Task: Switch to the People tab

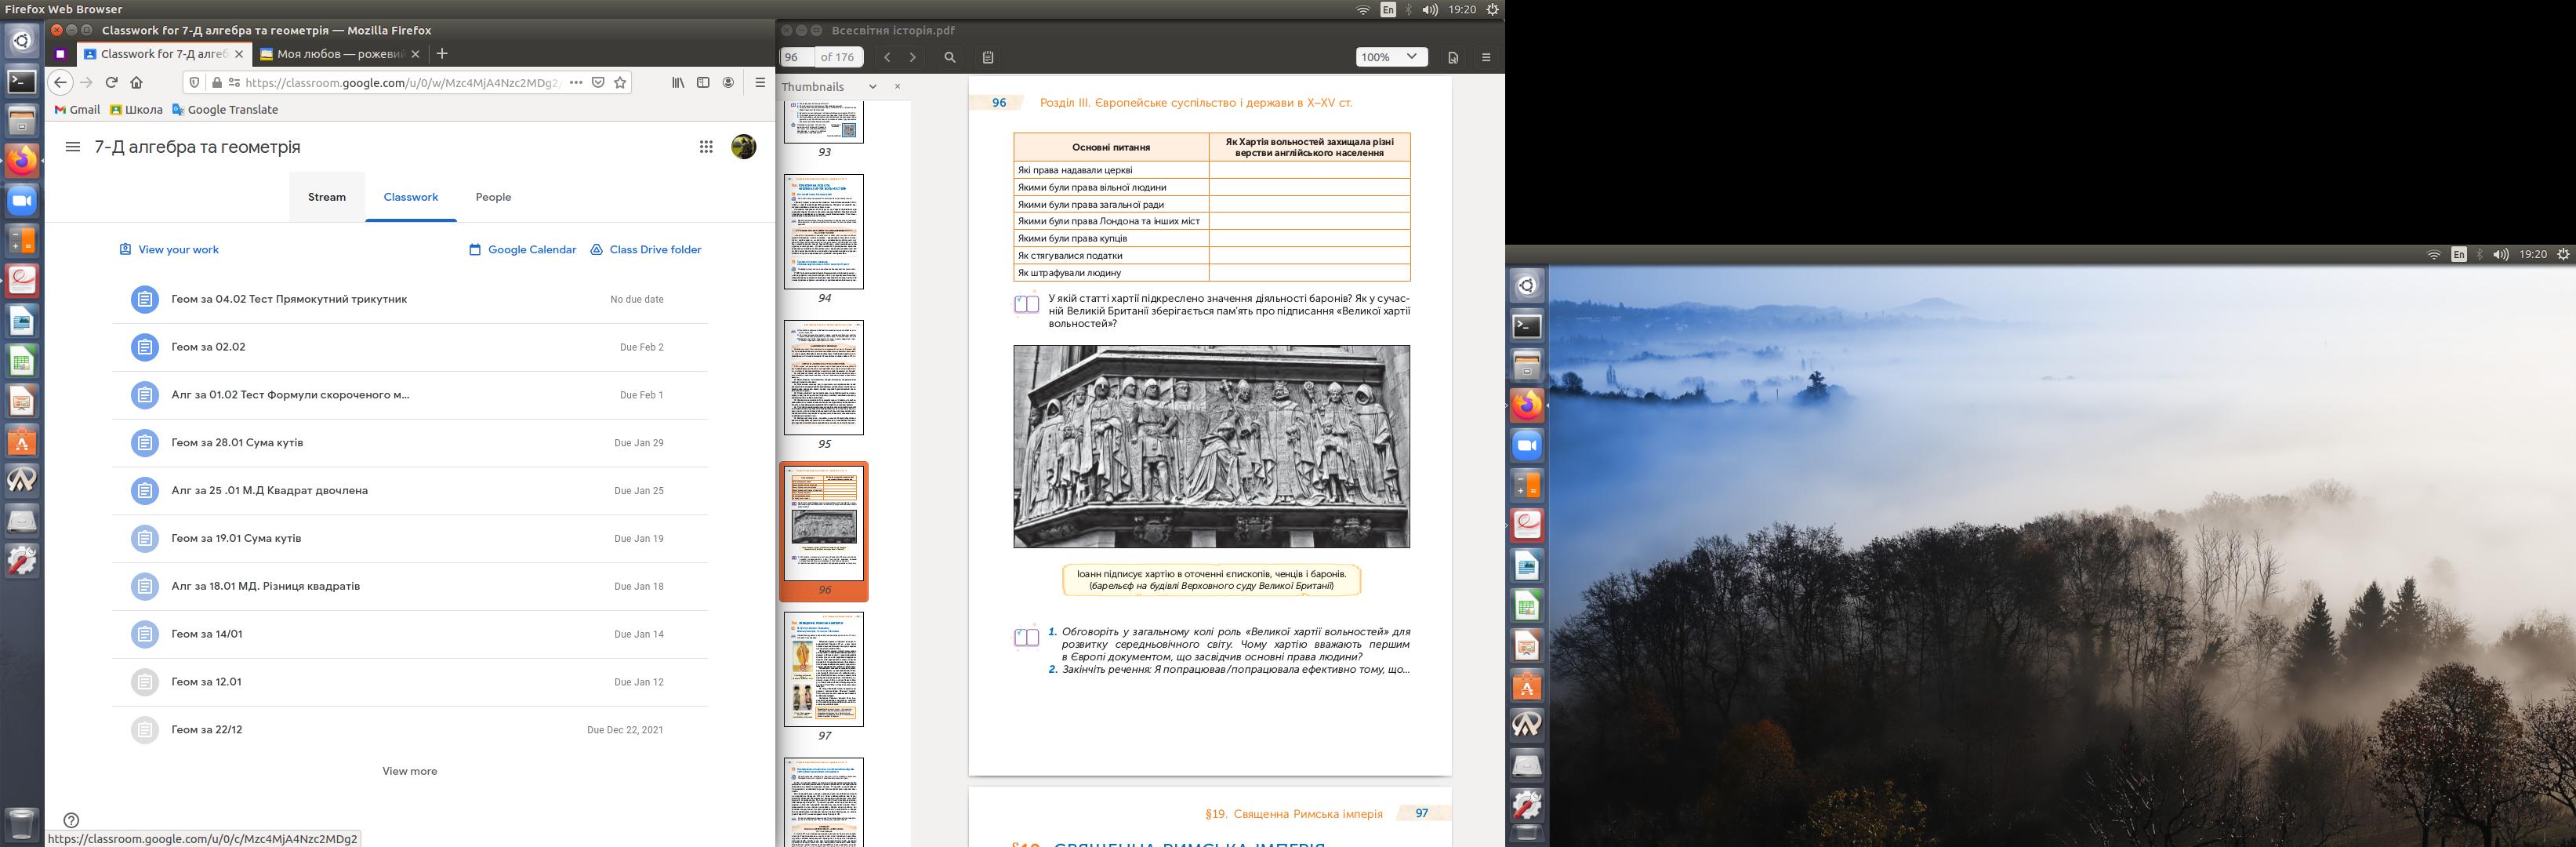Action: coord(493,197)
